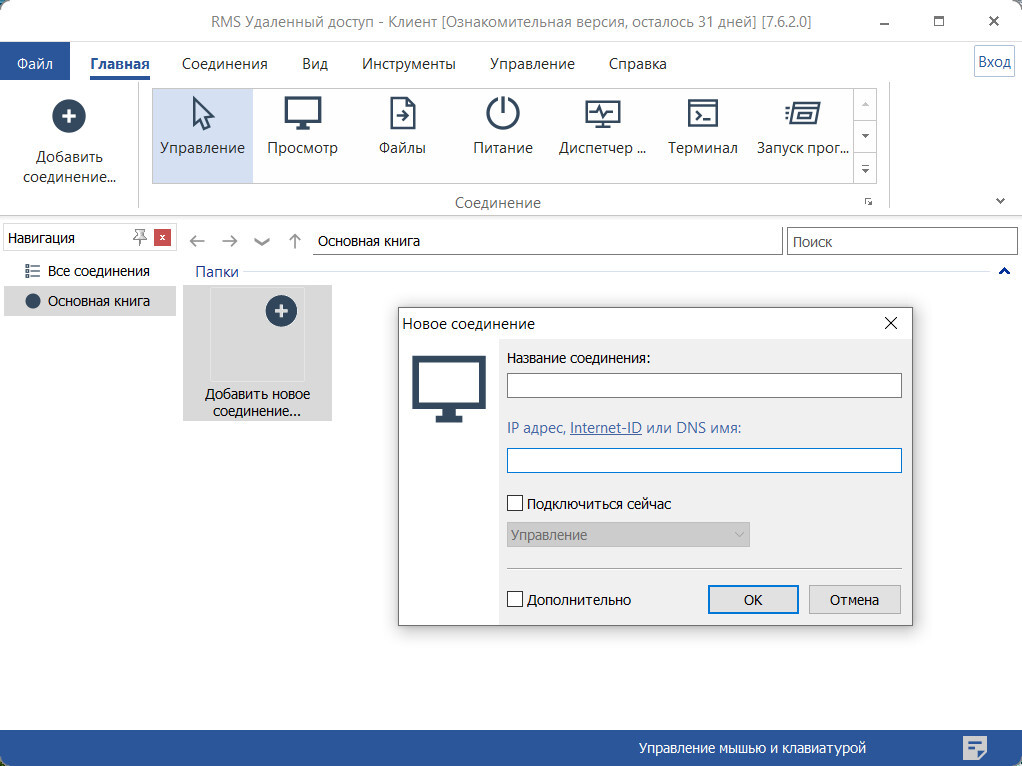The height and width of the screenshot is (766, 1022).
Task: Select Все соединения in navigation
Action: 90,271
